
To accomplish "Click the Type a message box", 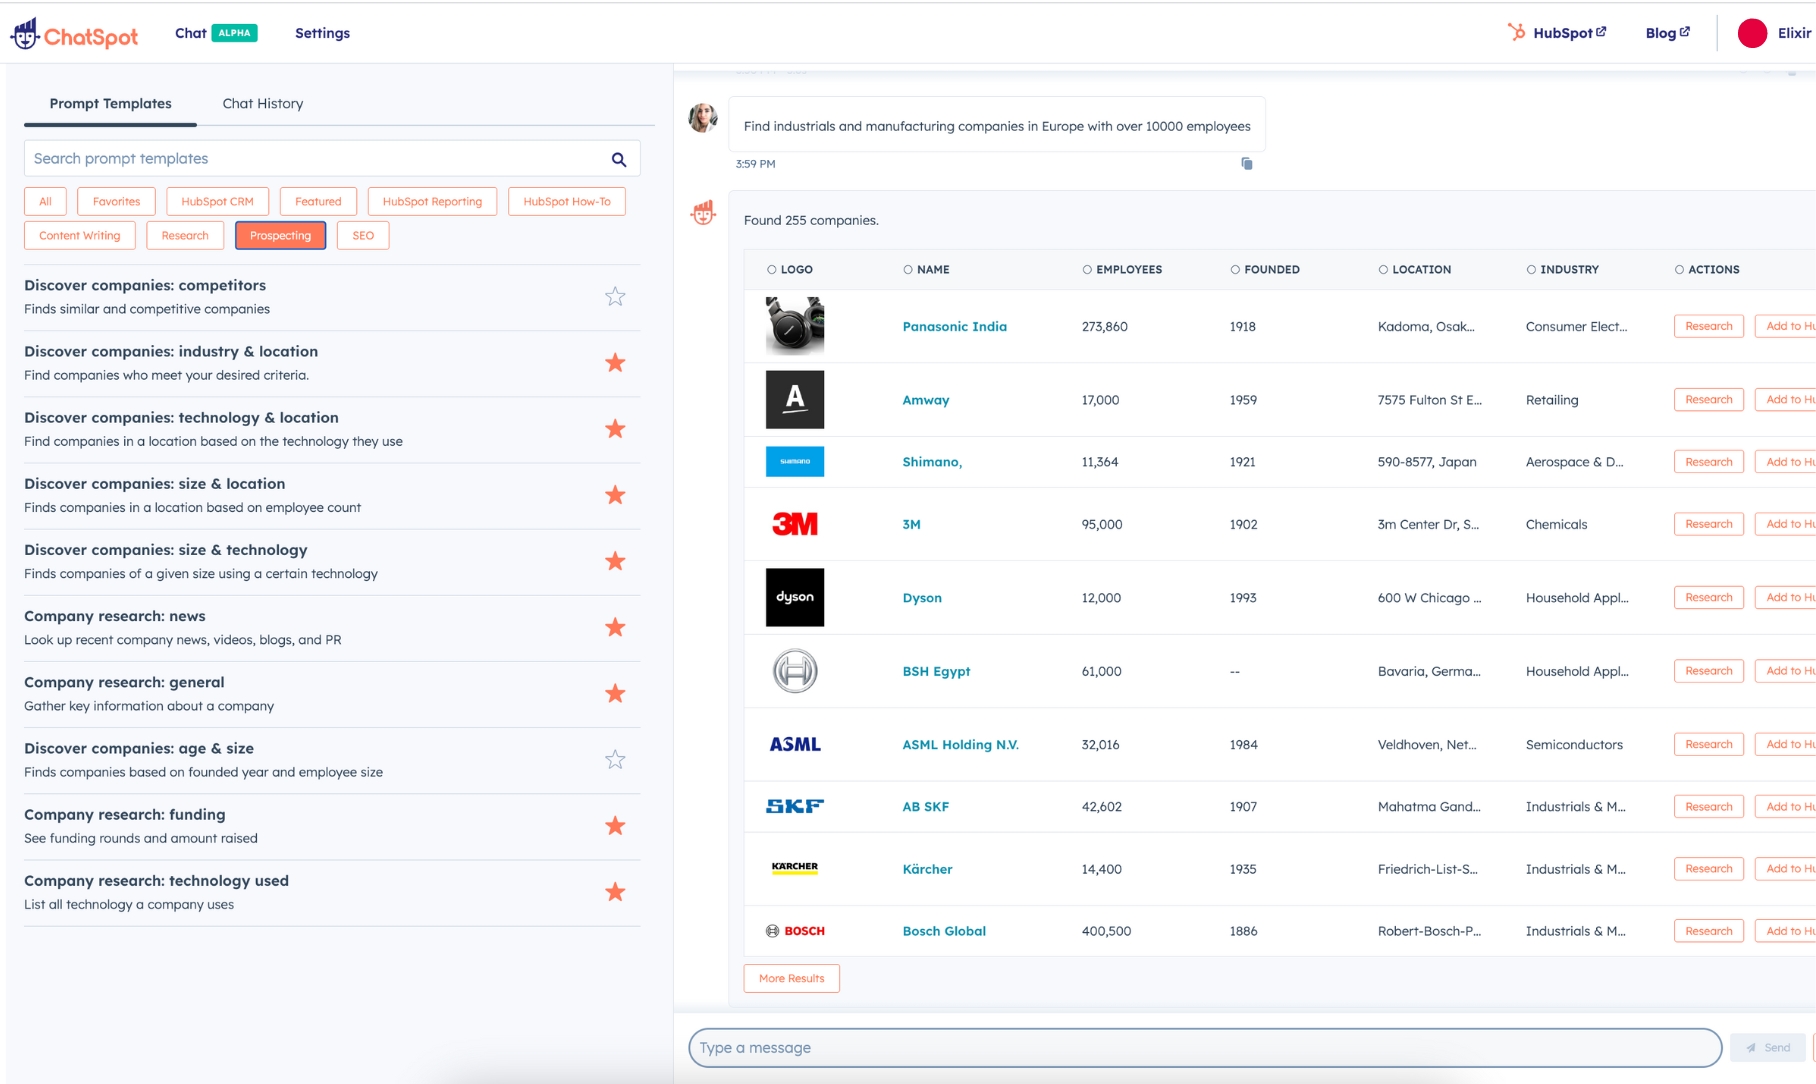I will click(1205, 1048).
